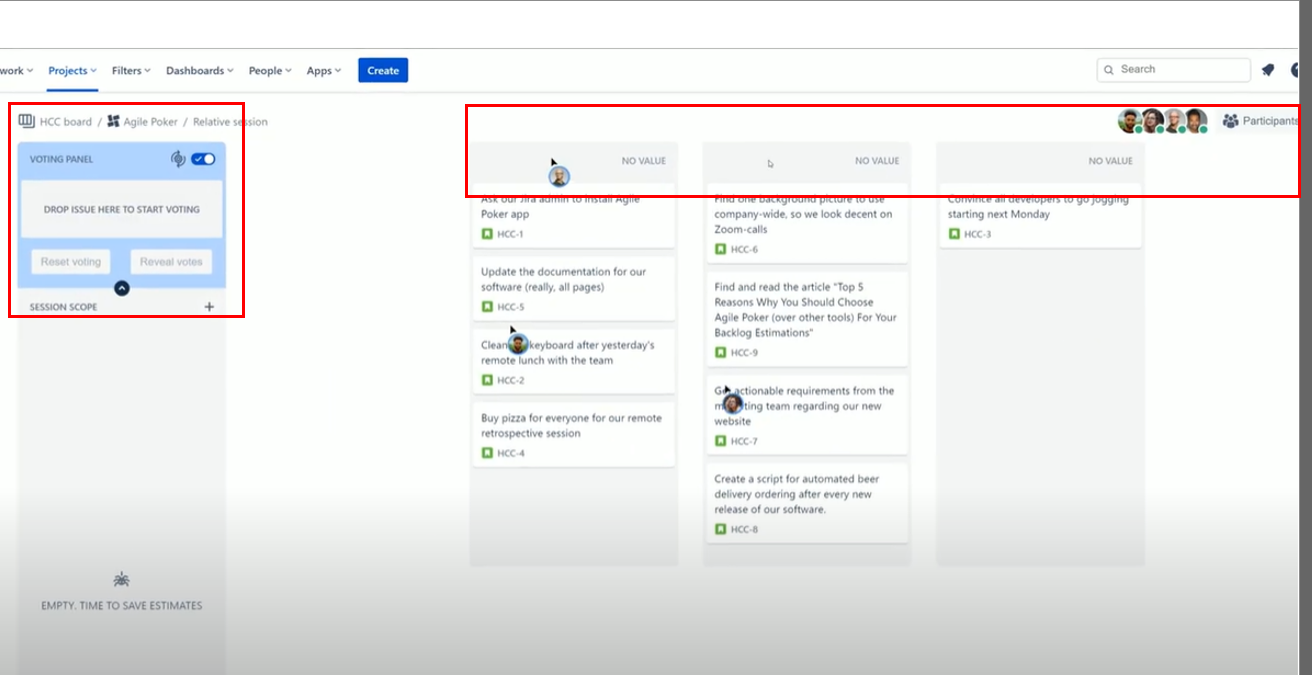This screenshot has height=675, width=1312.
Task: Expand the Filters dropdown
Action: [x=130, y=70]
